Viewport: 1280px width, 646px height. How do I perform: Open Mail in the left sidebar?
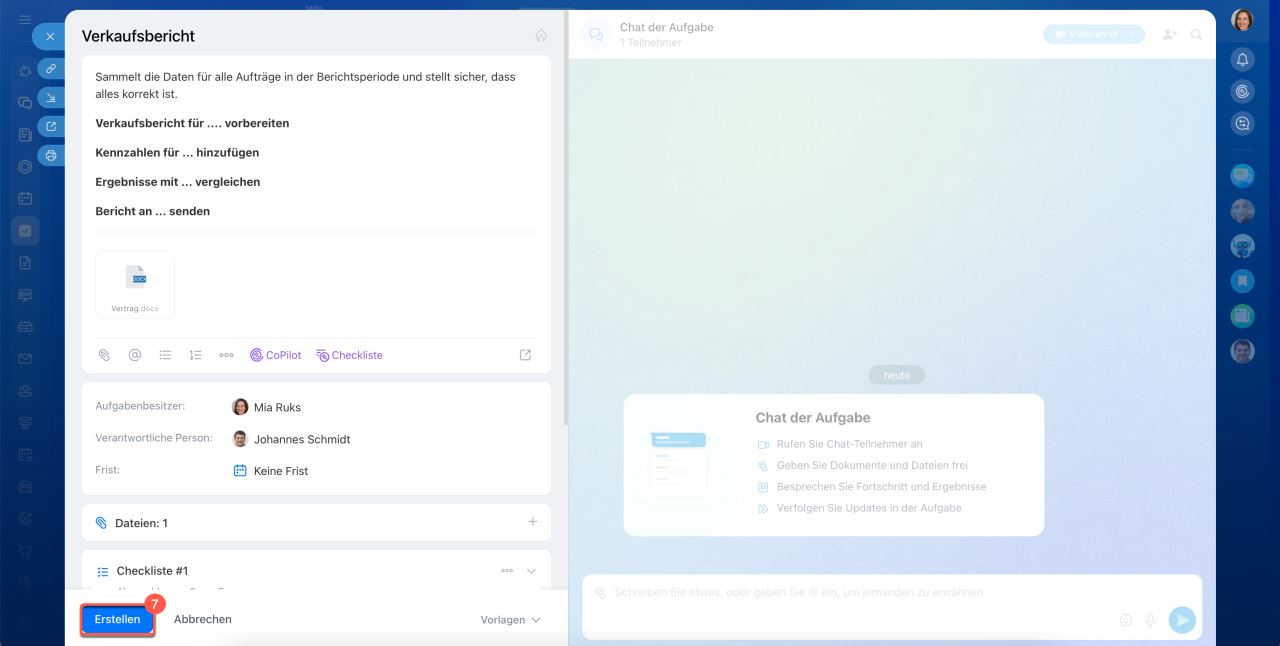point(25,359)
